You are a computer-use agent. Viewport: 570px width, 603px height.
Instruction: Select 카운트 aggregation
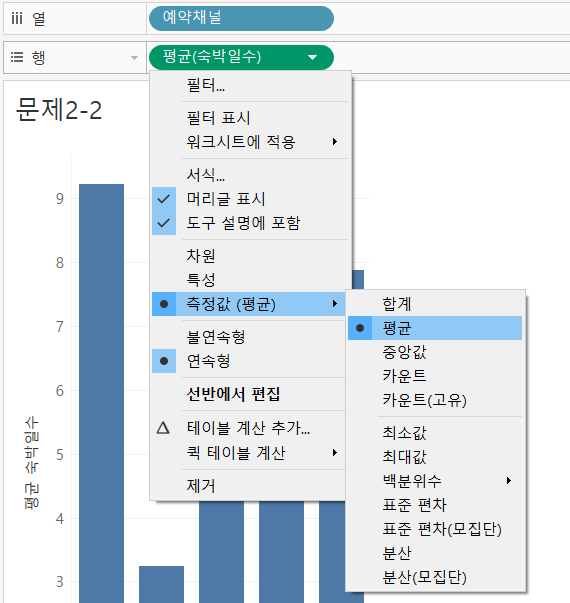pos(435,376)
